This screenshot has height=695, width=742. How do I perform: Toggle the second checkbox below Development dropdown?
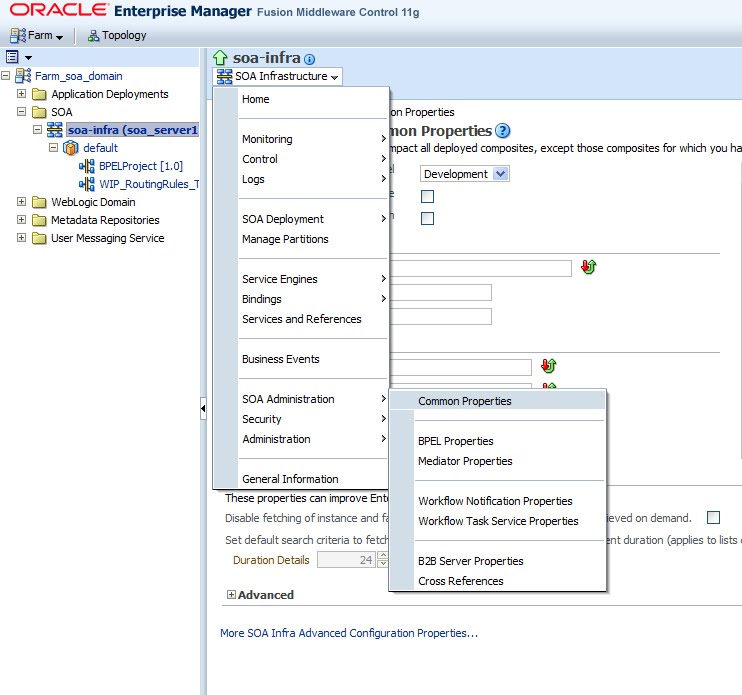427,218
